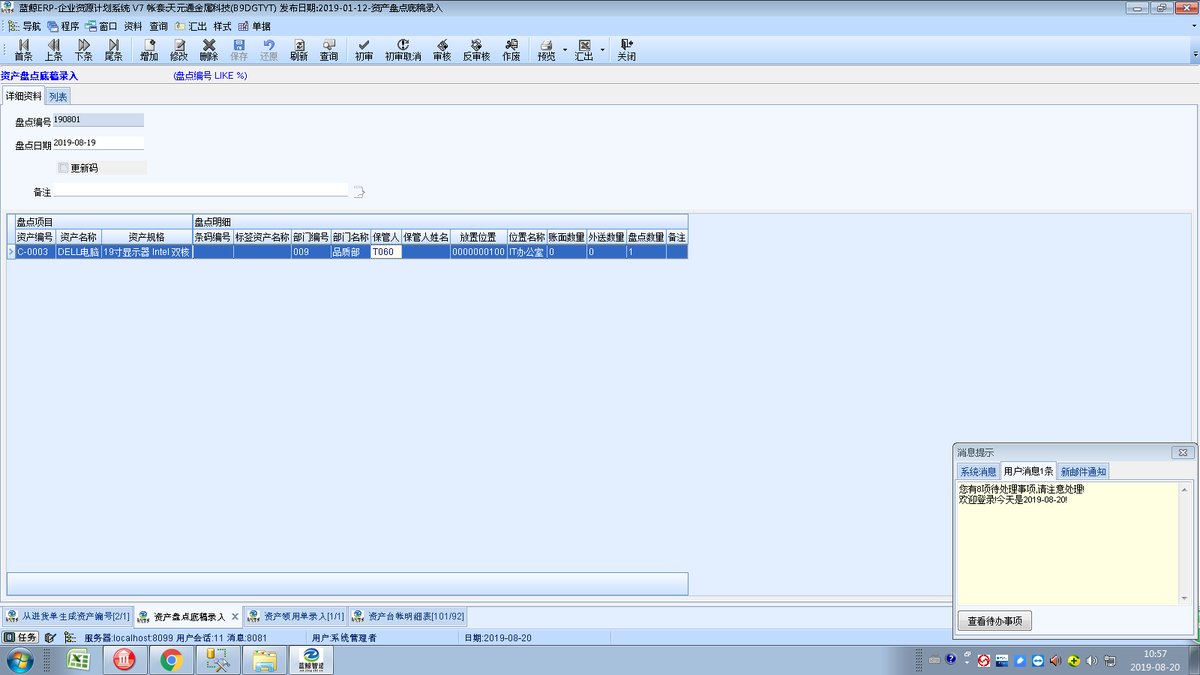Switch to 资产领用单录入 window tab
Viewport: 1200px width, 675px height.
(295, 616)
